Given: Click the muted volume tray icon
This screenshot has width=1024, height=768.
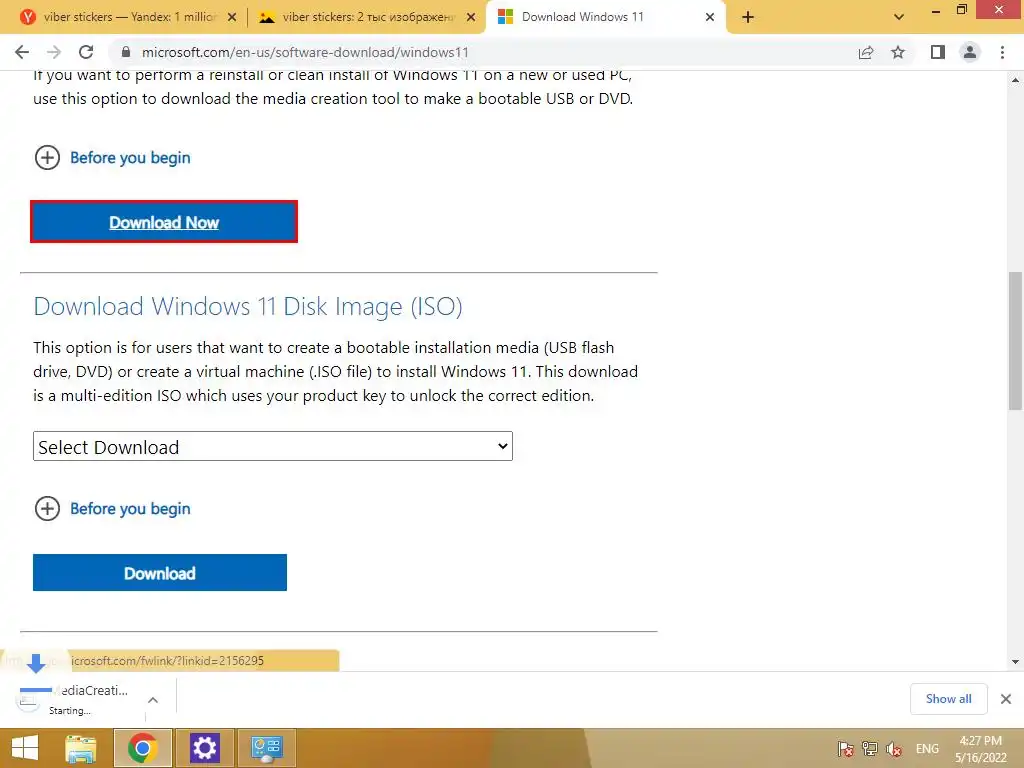Looking at the screenshot, I should (894, 748).
